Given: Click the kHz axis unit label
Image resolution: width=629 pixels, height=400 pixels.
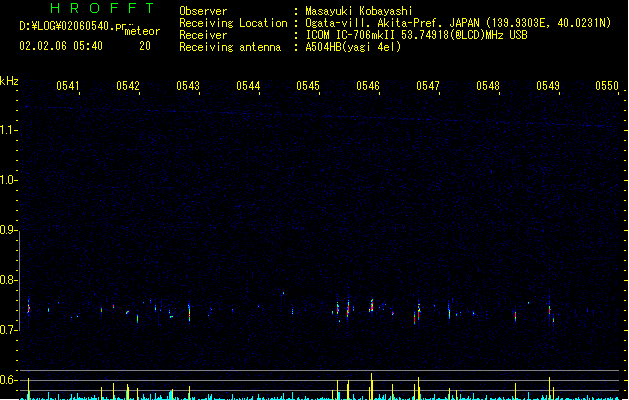Looking at the screenshot, I should pyautogui.click(x=9, y=81).
